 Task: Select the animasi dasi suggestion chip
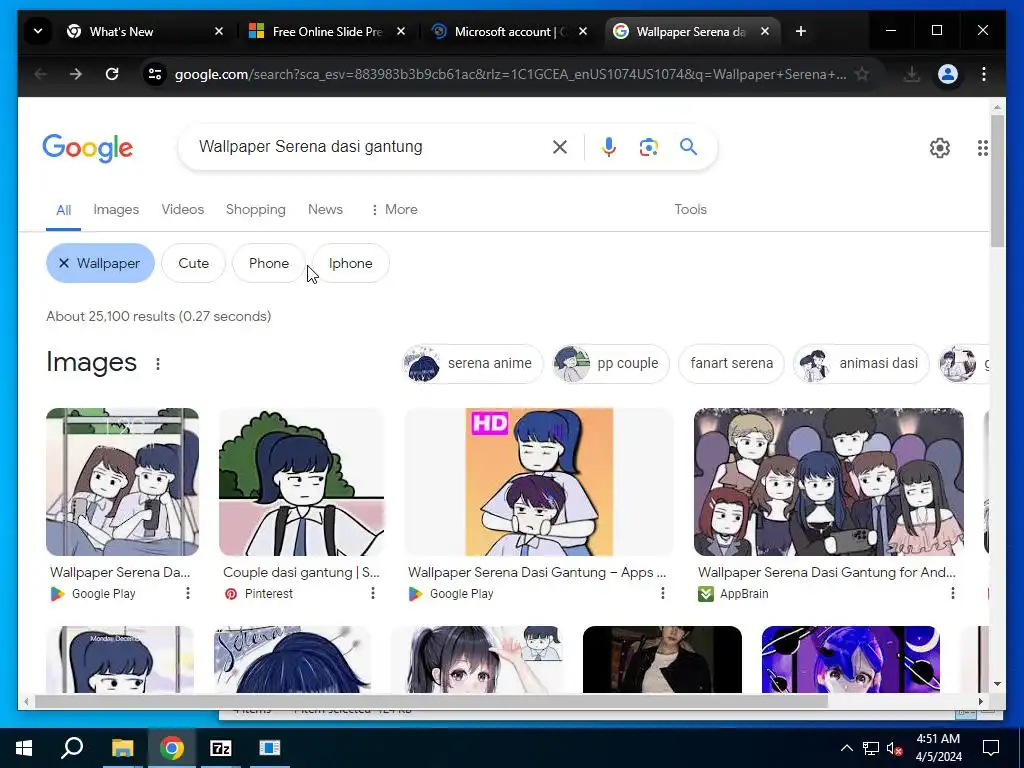[861, 363]
